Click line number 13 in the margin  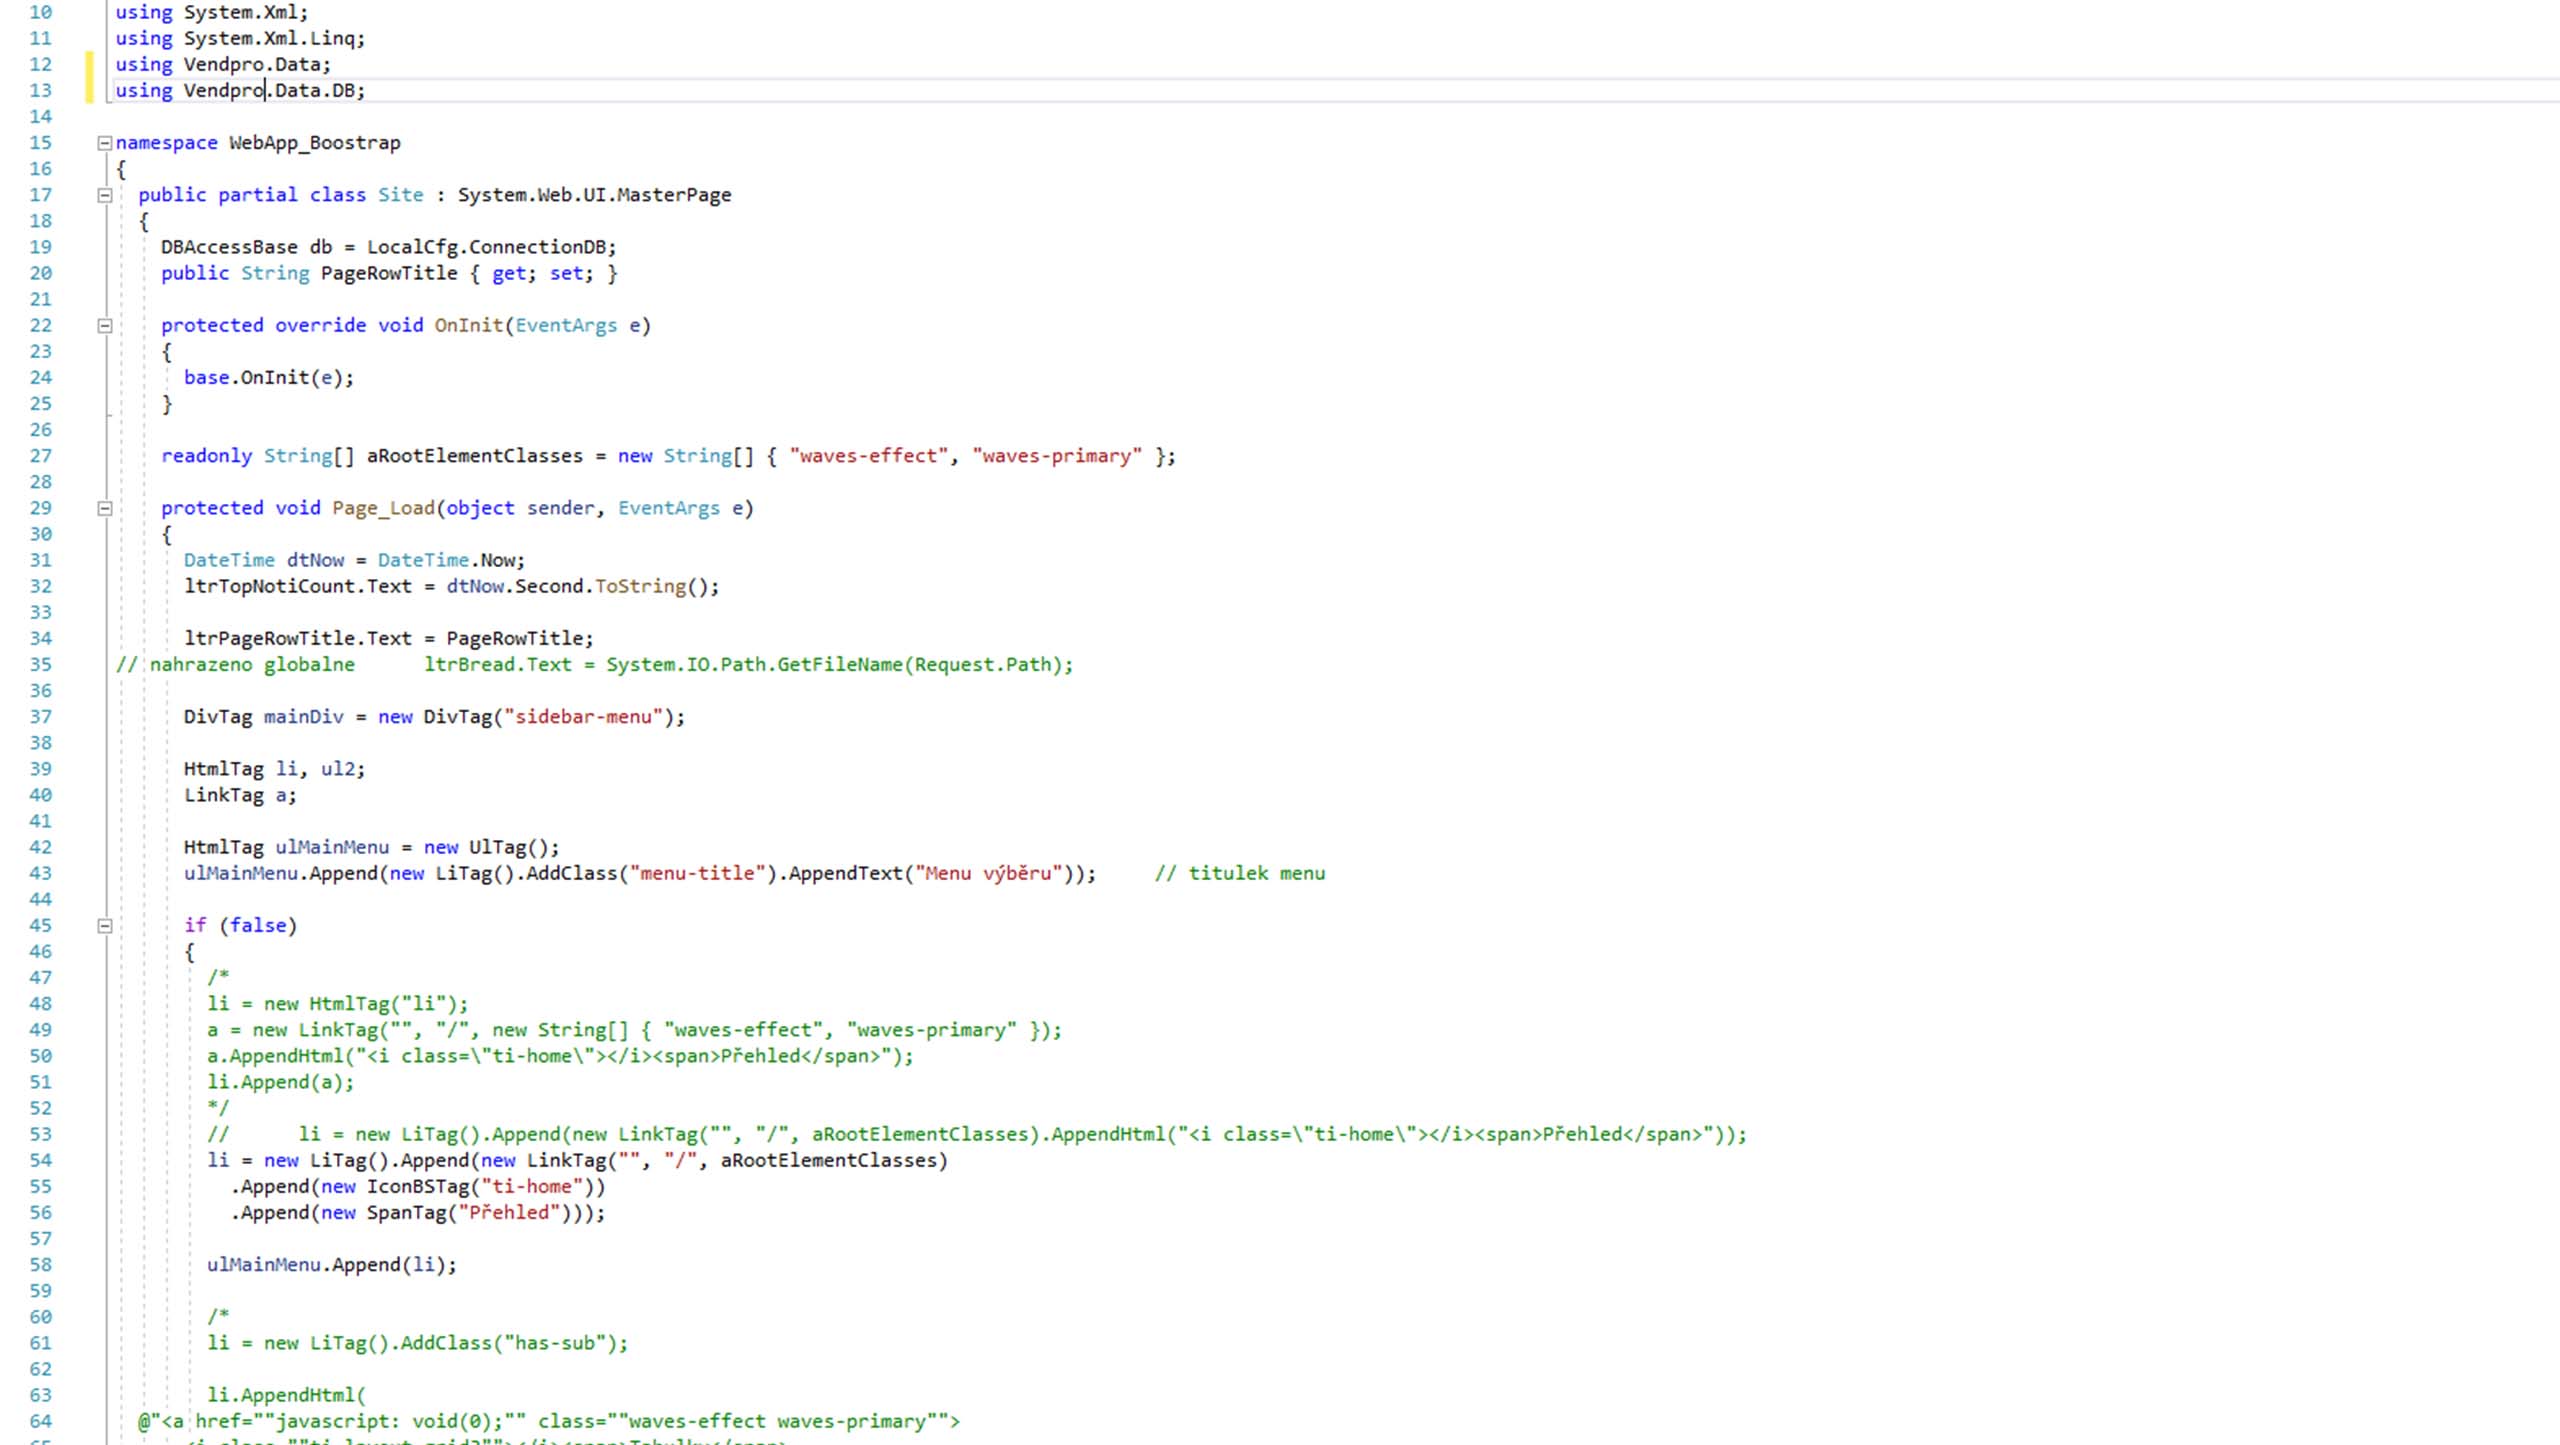coord(40,91)
